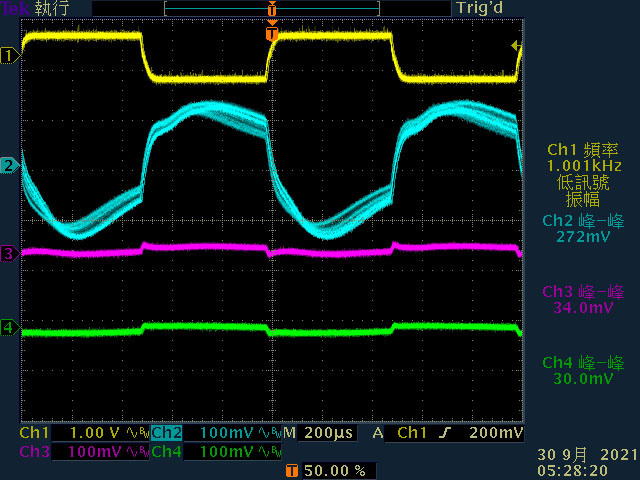640x480 pixels.
Task: Click the Ch3 34.0mV peak-to-peak value
Action: pyautogui.click(x=583, y=307)
